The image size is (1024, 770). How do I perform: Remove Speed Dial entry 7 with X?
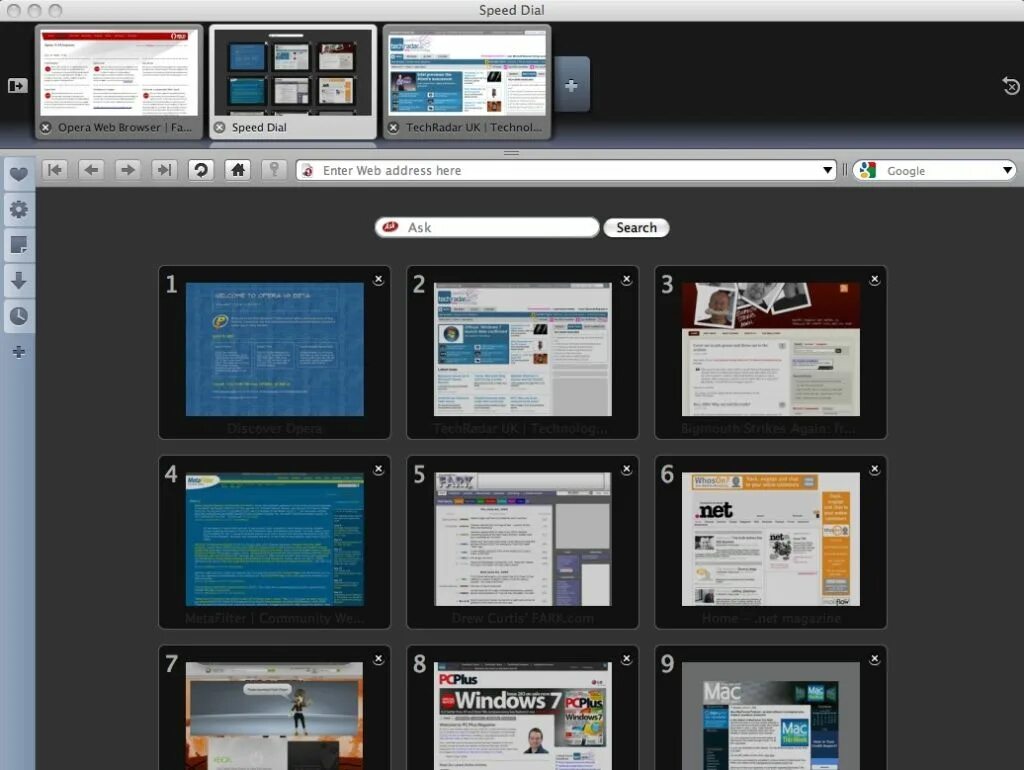pos(378,660)
